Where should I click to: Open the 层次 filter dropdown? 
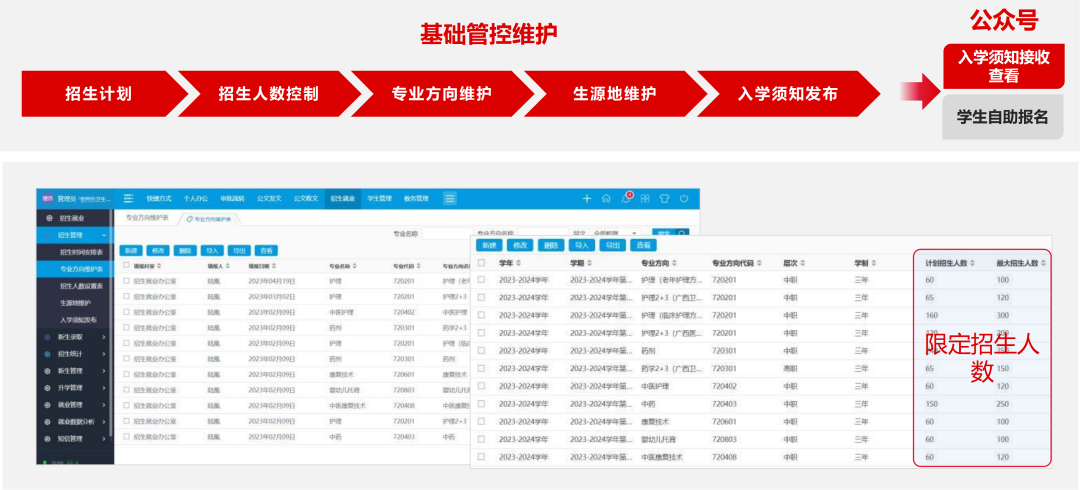[x=615, y=234]
